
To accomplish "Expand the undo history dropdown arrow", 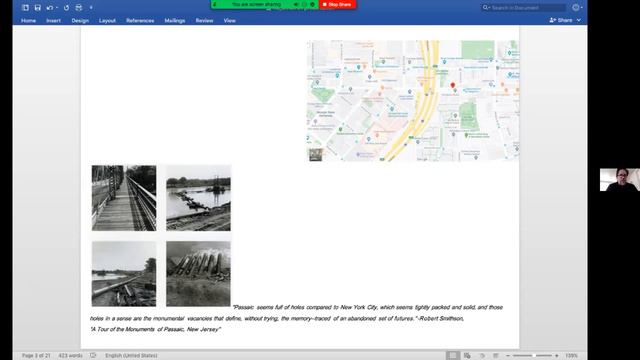I will point(57,7).
